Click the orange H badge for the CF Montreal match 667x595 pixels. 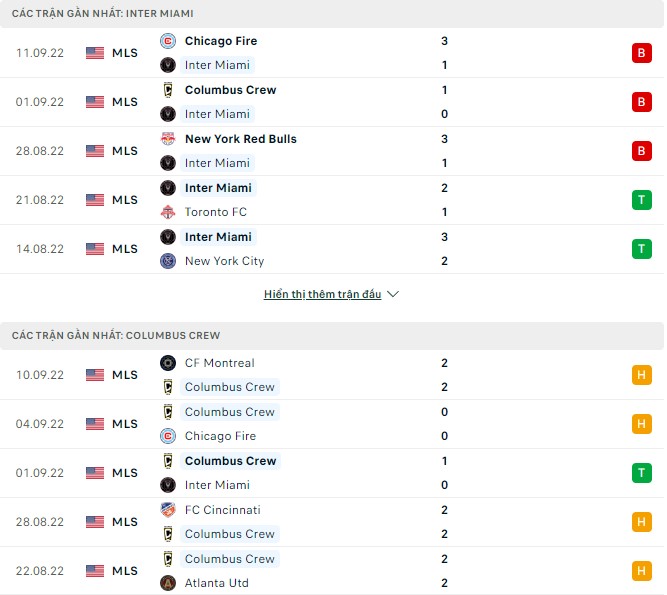641,375
